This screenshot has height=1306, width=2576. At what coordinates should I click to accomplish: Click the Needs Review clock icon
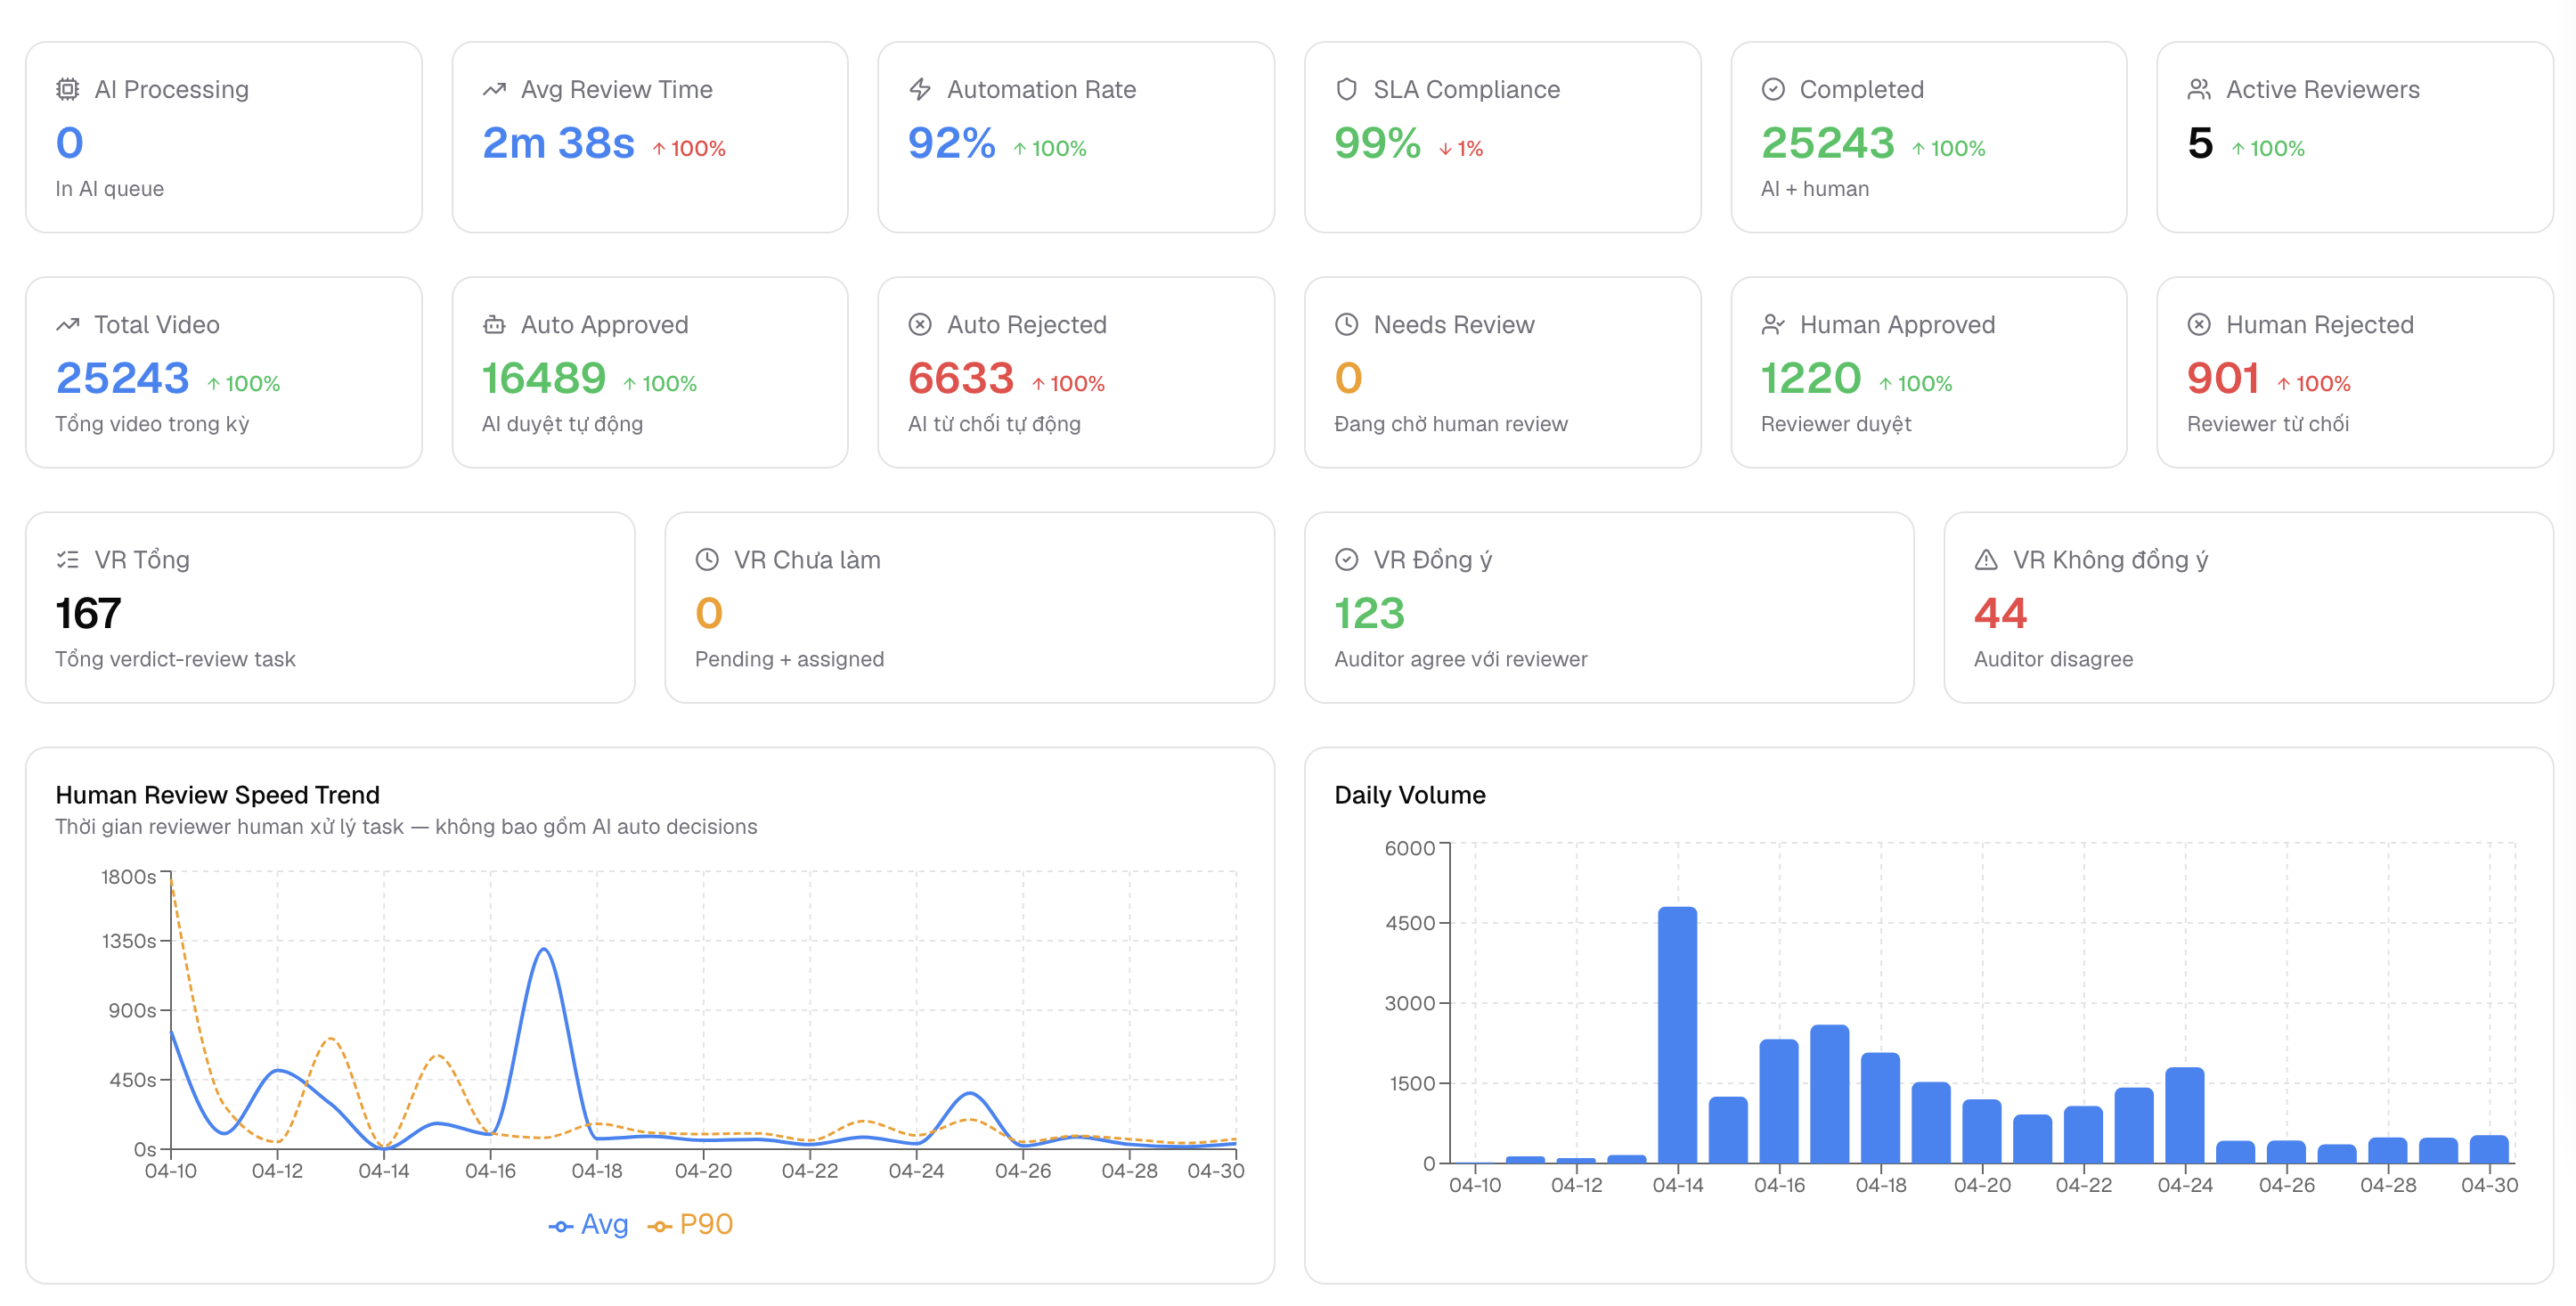[1346, 324]
